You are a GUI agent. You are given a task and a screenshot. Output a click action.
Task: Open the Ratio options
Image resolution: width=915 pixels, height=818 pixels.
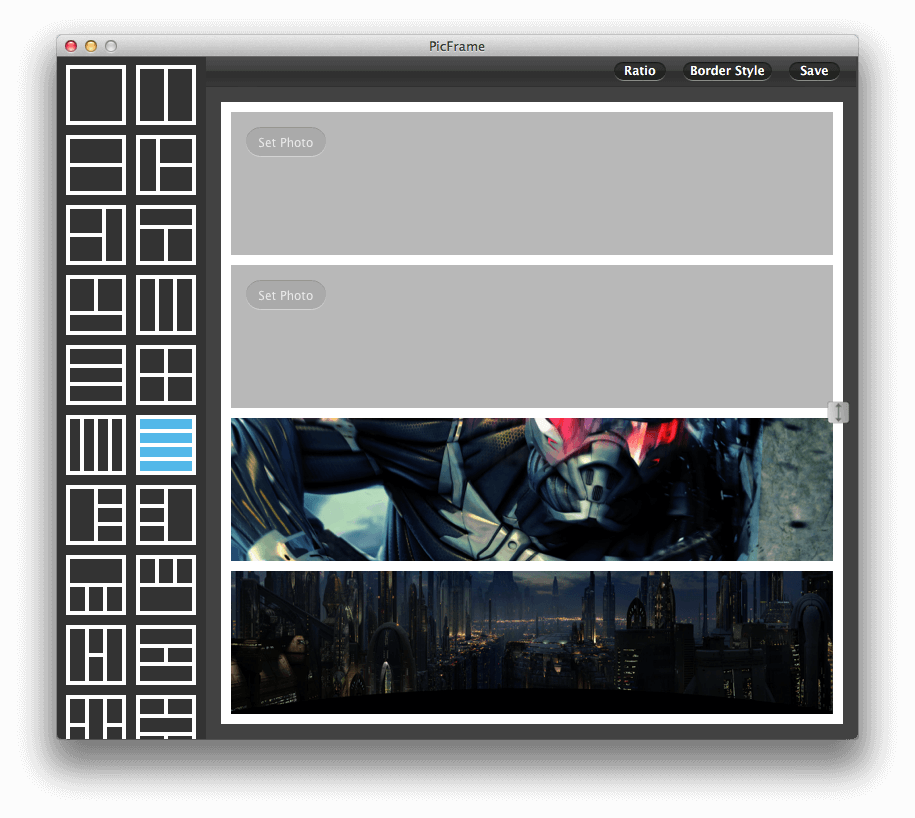[x=640, y=71]
